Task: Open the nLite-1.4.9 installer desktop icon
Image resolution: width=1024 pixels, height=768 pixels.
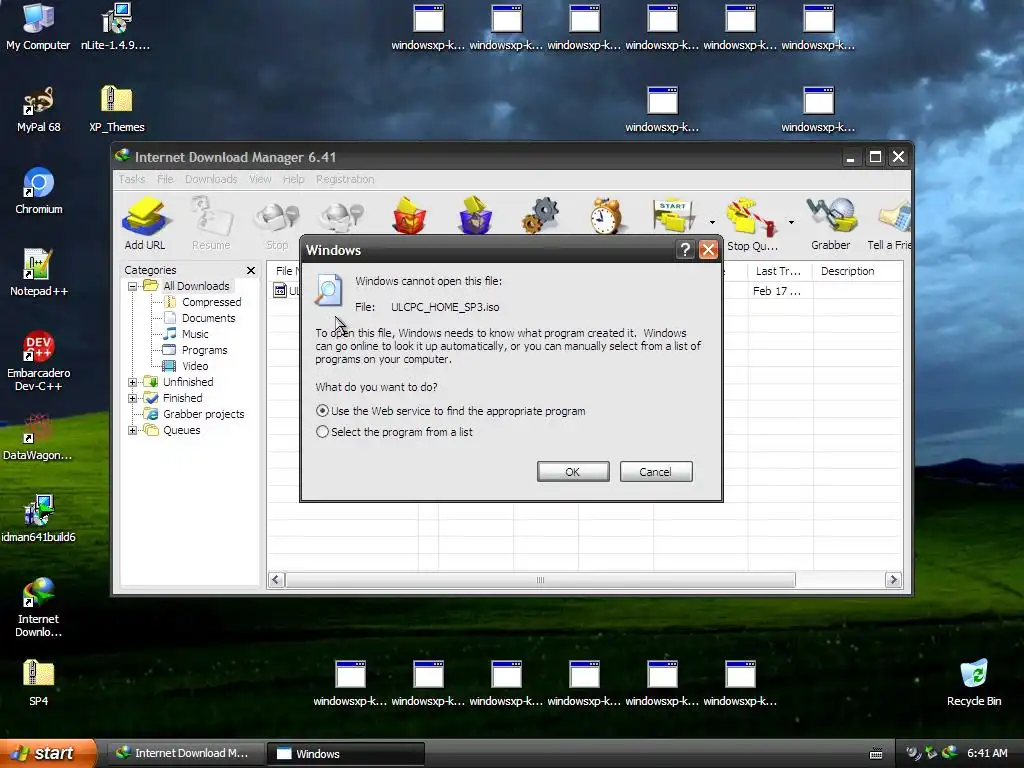Action: coord(116,27)
